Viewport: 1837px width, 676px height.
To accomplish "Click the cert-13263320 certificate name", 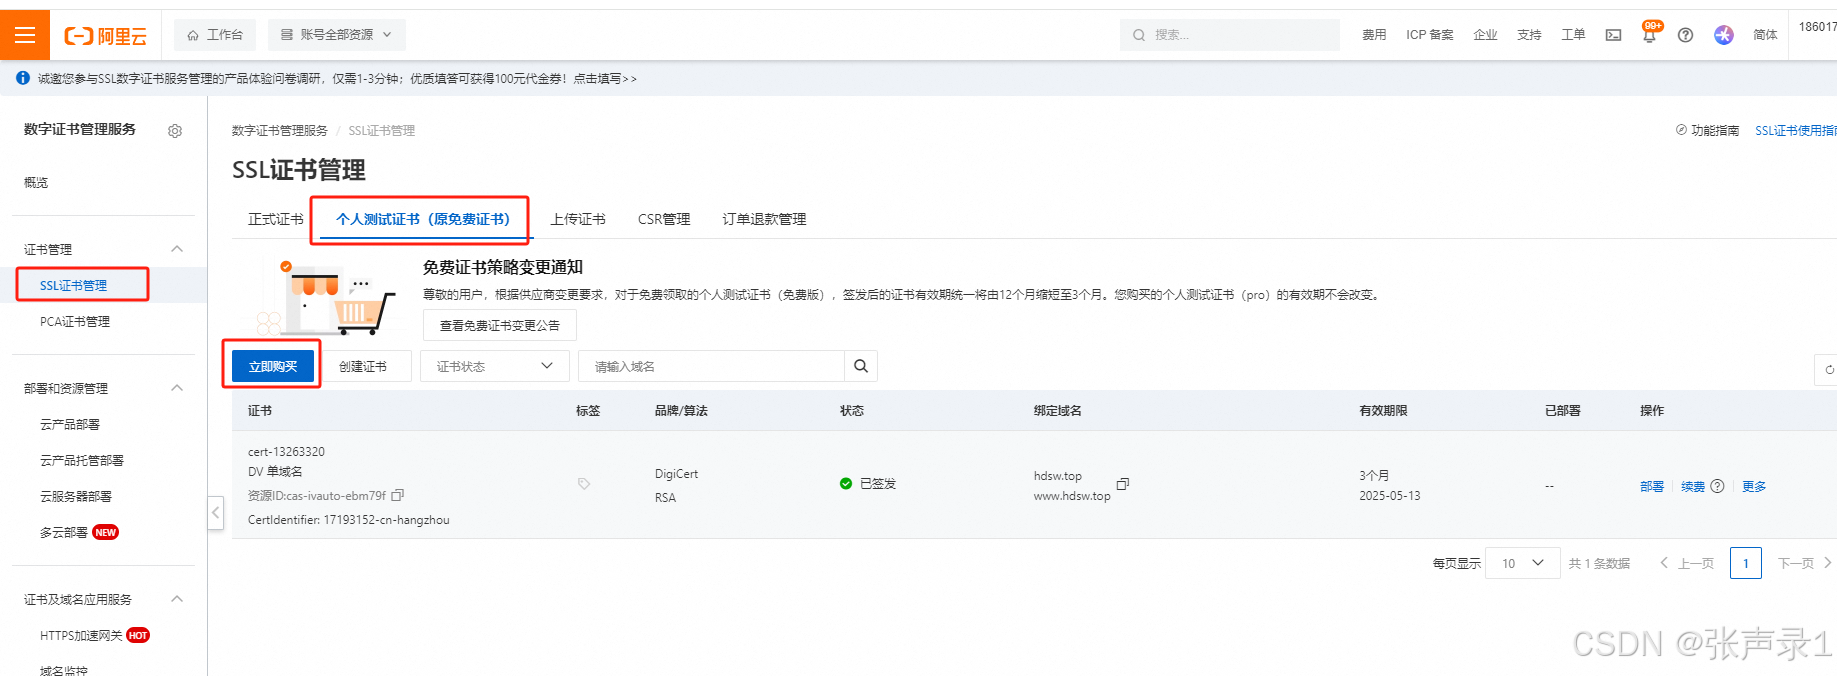I will coord(286,451).
